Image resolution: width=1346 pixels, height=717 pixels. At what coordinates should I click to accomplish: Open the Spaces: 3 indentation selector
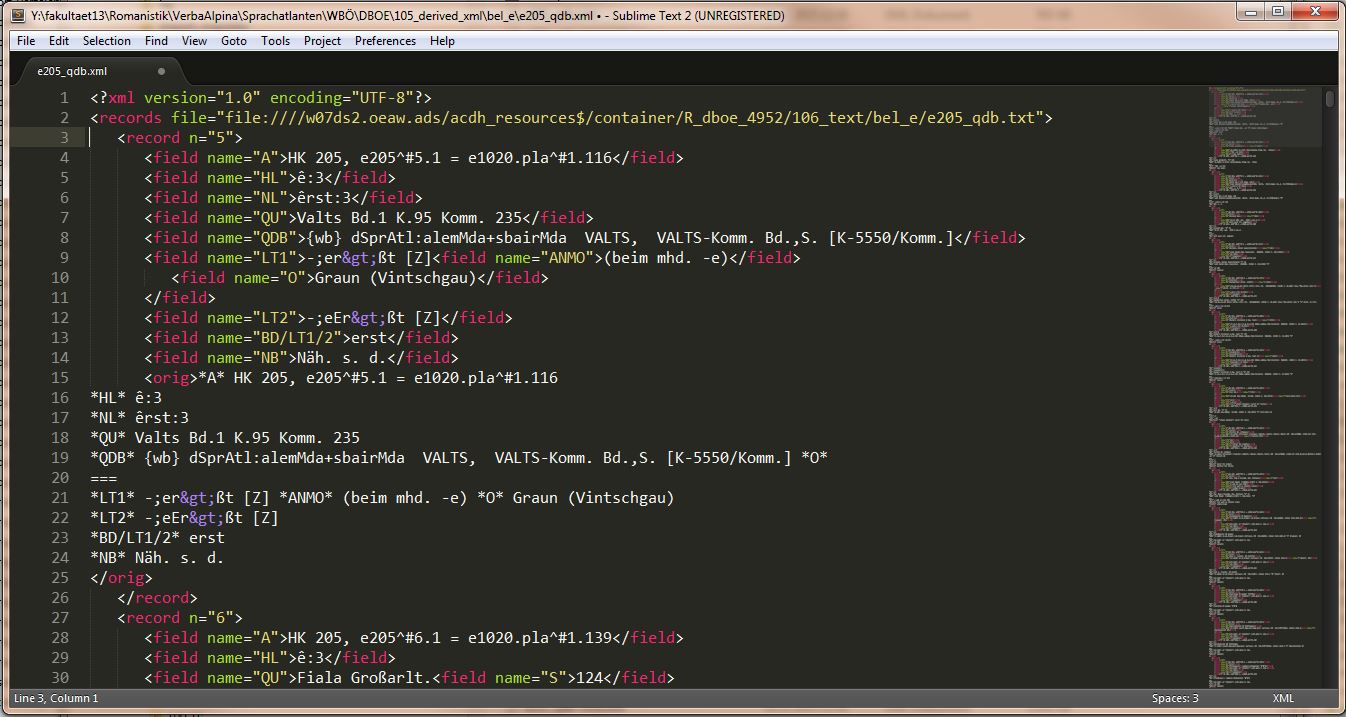1175,698
